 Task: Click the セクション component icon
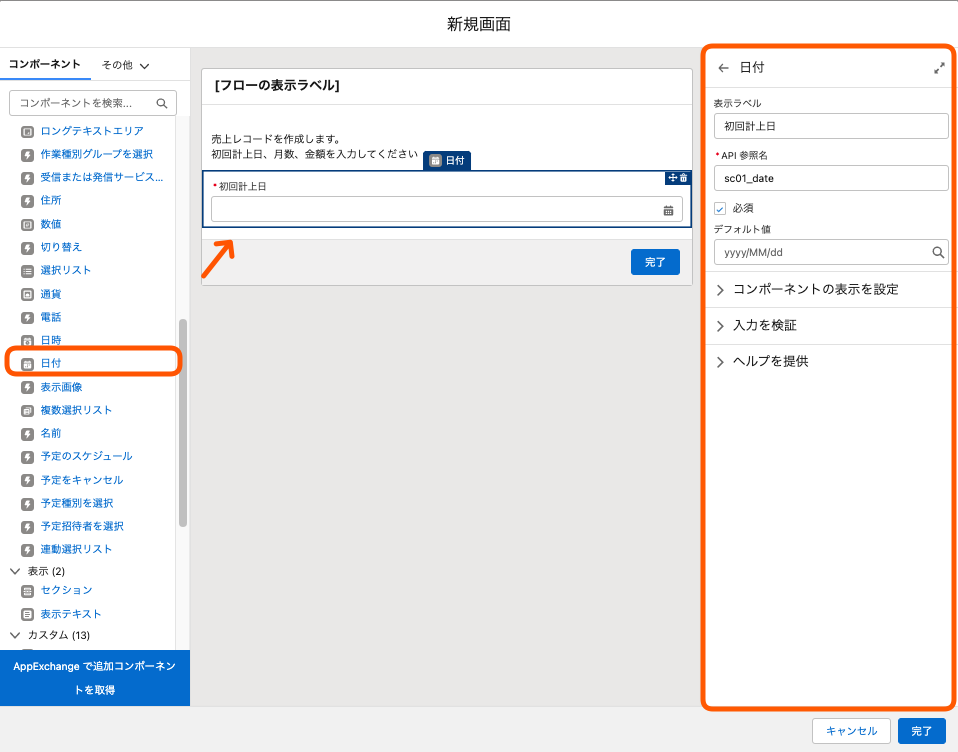27,591
